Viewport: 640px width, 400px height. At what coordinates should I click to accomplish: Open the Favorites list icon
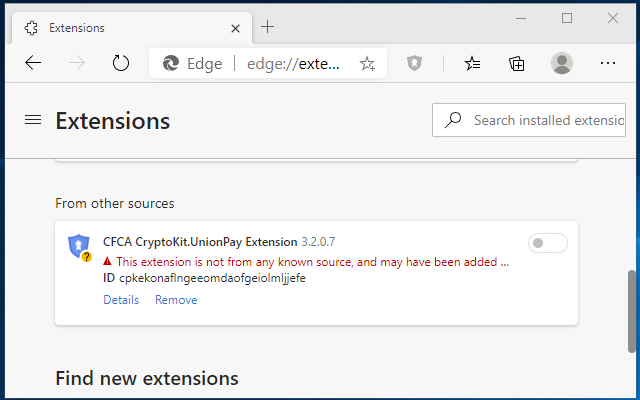(473, 63)
